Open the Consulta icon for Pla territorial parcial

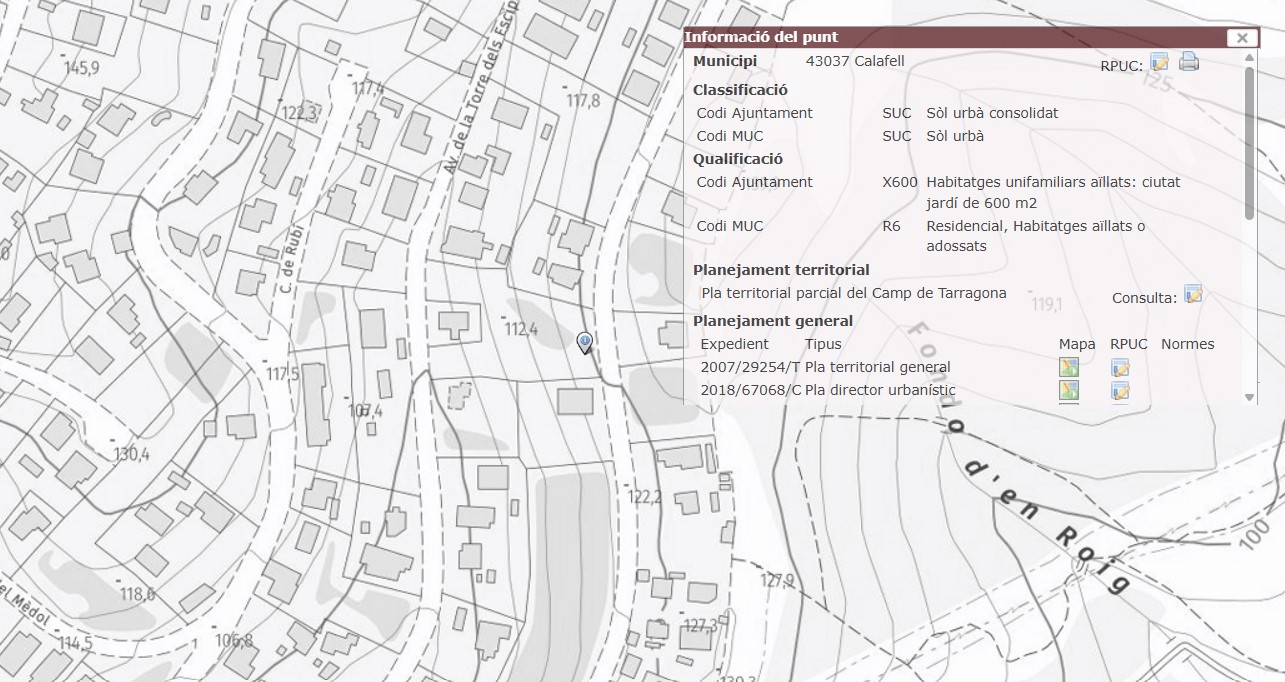[x=1193, y=294]
